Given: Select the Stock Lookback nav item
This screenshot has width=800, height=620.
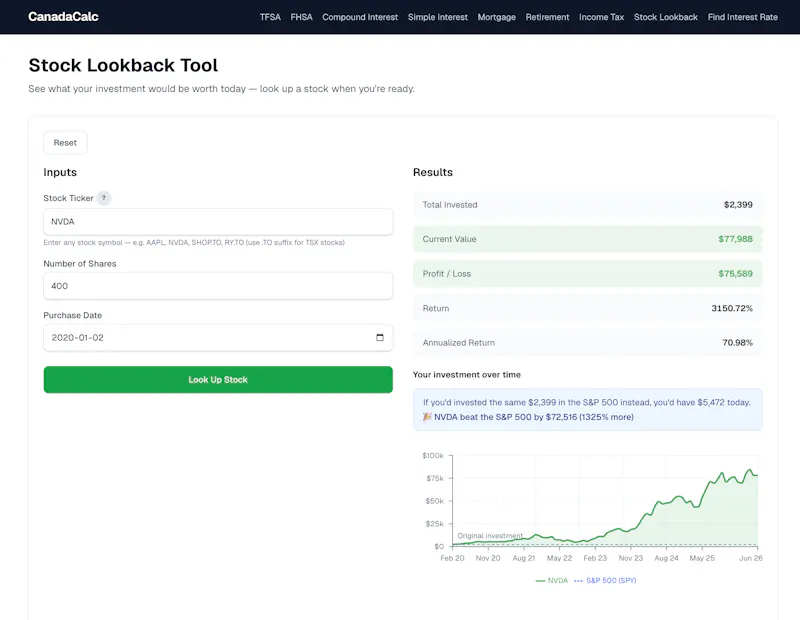Looking at the screenshot, I should [665, 17].
